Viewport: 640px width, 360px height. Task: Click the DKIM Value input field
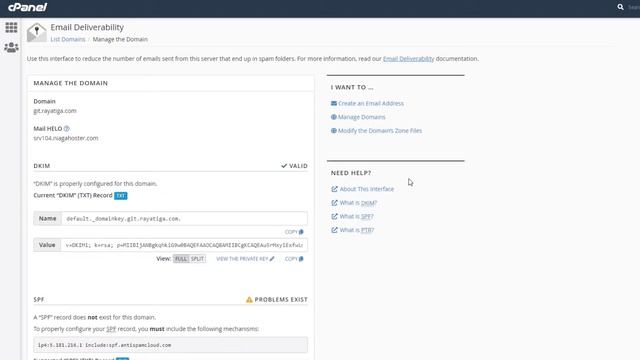[x=184, y=245]
